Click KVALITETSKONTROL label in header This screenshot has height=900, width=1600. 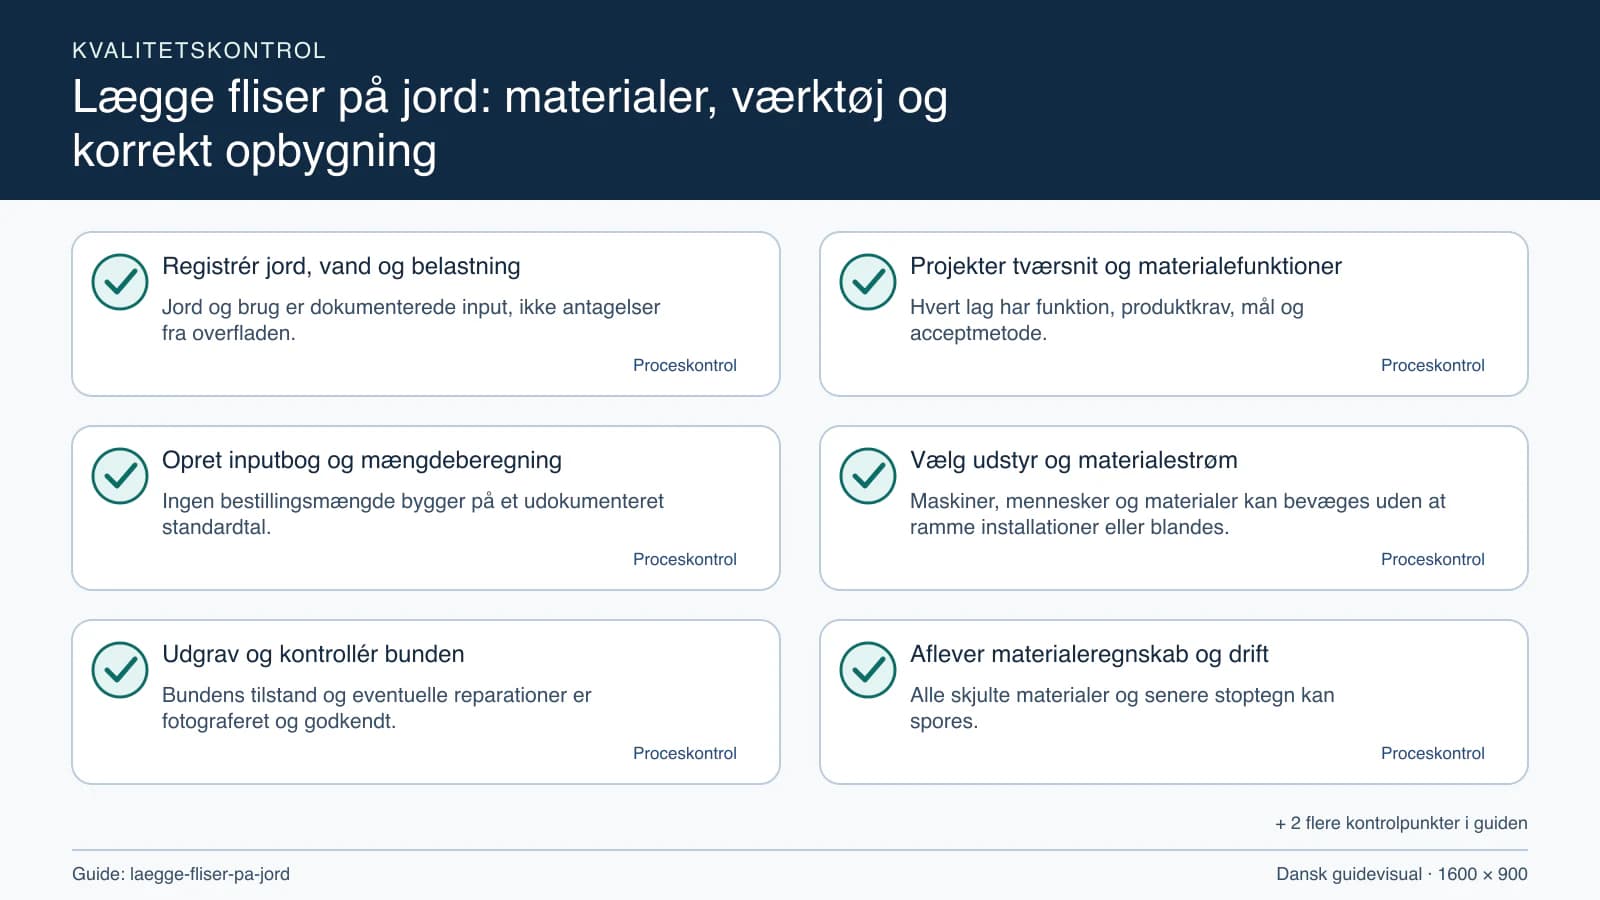[199, 51]
